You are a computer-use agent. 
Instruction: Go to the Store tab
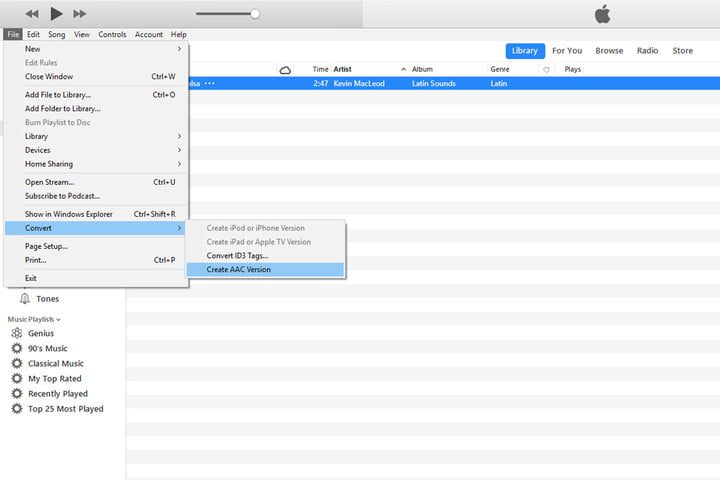[x=682, y=51]
